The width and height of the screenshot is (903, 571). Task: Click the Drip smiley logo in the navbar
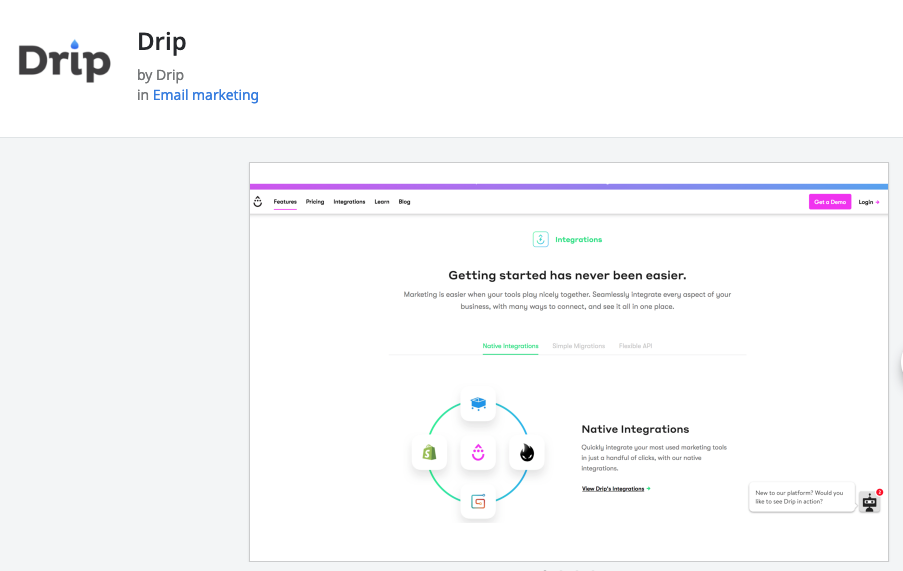pyautogui.click(x=258, y=201)
